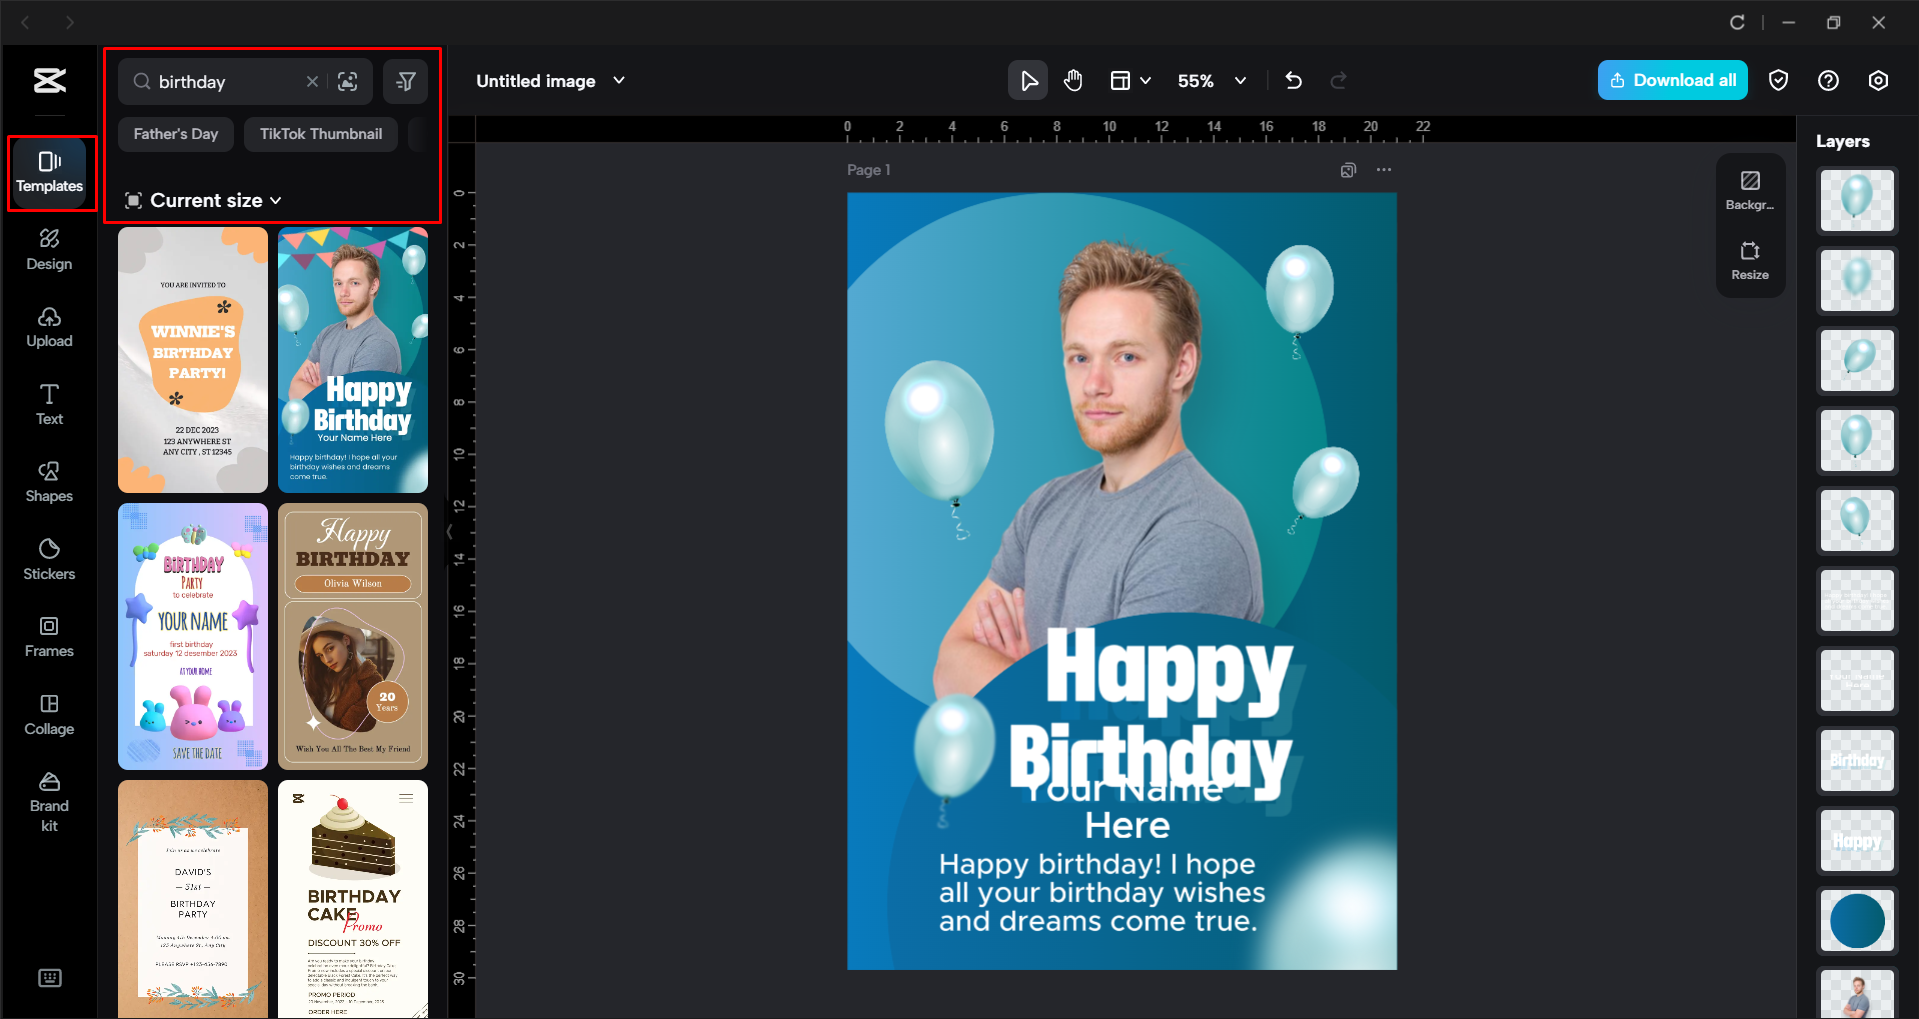This screenshot has width=1919, height=1019.
Task: Open the Shapes panel
Action: [x=49, y=482]
